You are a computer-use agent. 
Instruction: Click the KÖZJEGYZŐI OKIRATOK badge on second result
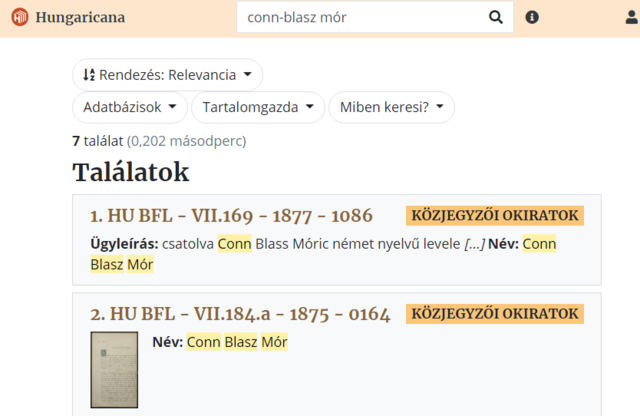pyautogui.click(x=495, y=314)
